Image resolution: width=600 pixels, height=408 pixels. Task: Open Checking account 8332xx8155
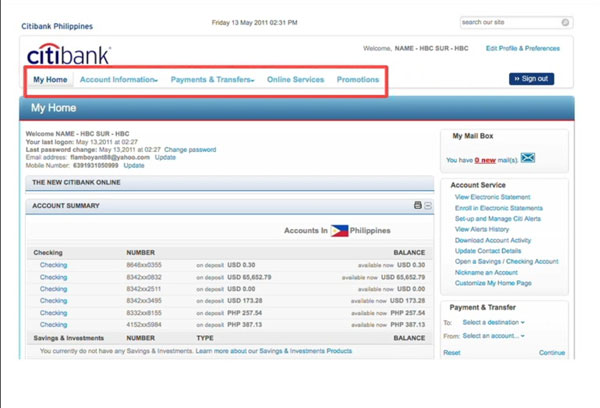point(53,313)
